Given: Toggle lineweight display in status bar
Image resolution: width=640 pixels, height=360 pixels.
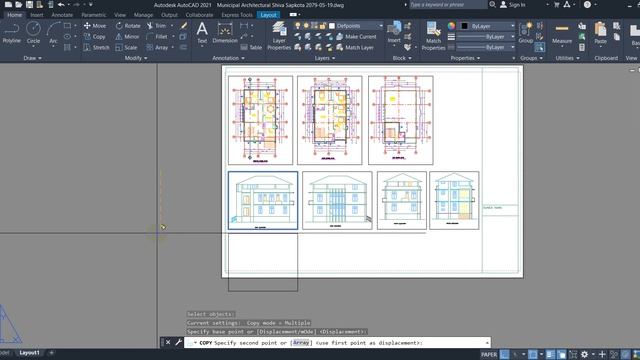Looking at the screenshot, I should 550,354.
